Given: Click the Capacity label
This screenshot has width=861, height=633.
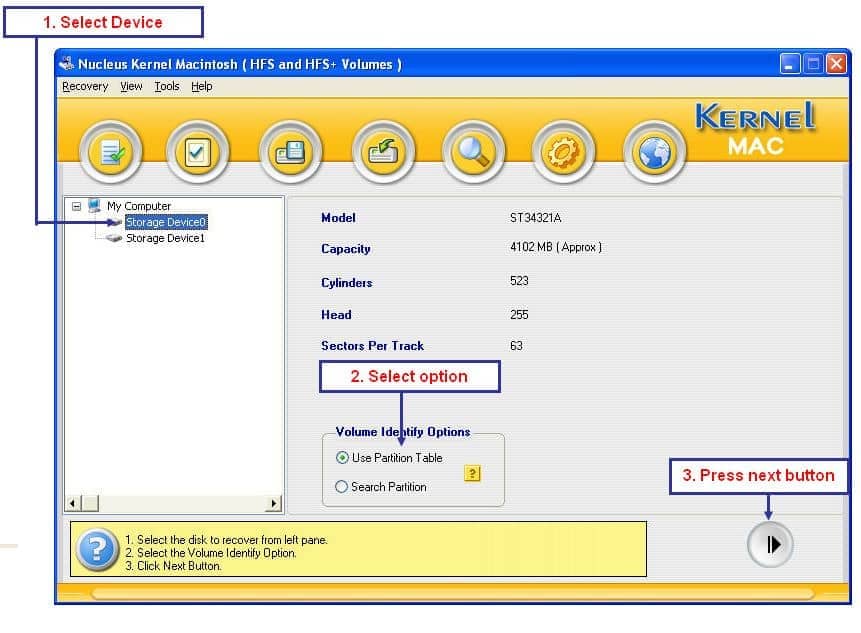Looking at the screenshot, I should (x=345, y=249).
